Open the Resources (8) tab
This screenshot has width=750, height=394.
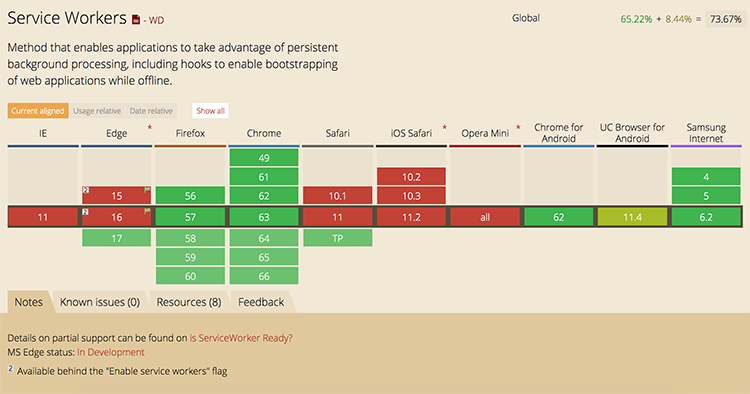pyautogui.click(x=189, y=302)
